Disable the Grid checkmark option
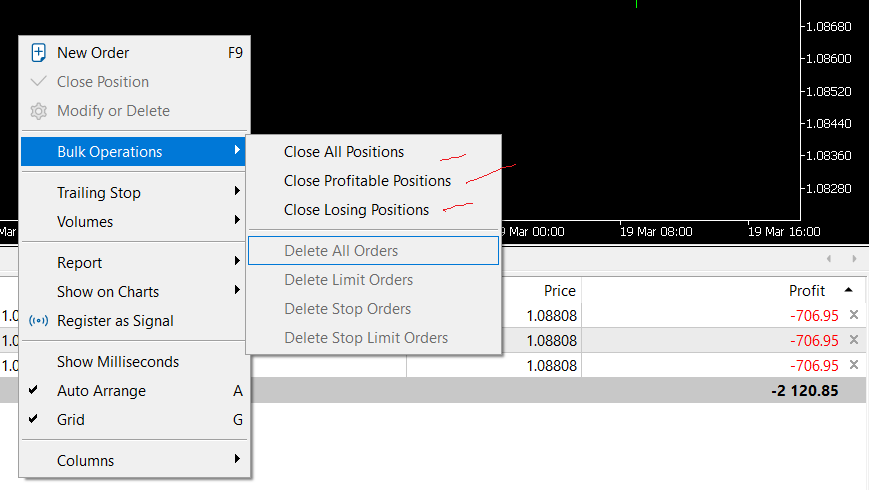 (70, 420)
